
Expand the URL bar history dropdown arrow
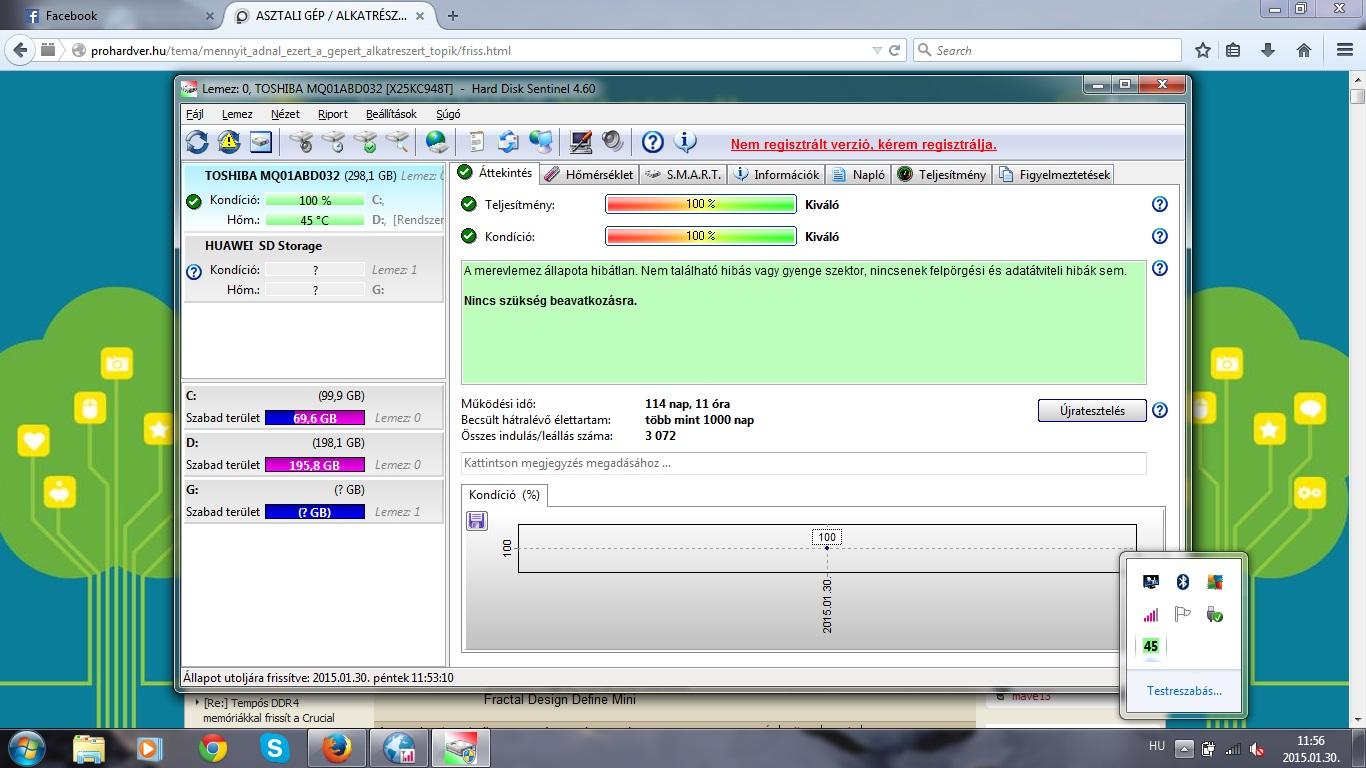[877, 50]
